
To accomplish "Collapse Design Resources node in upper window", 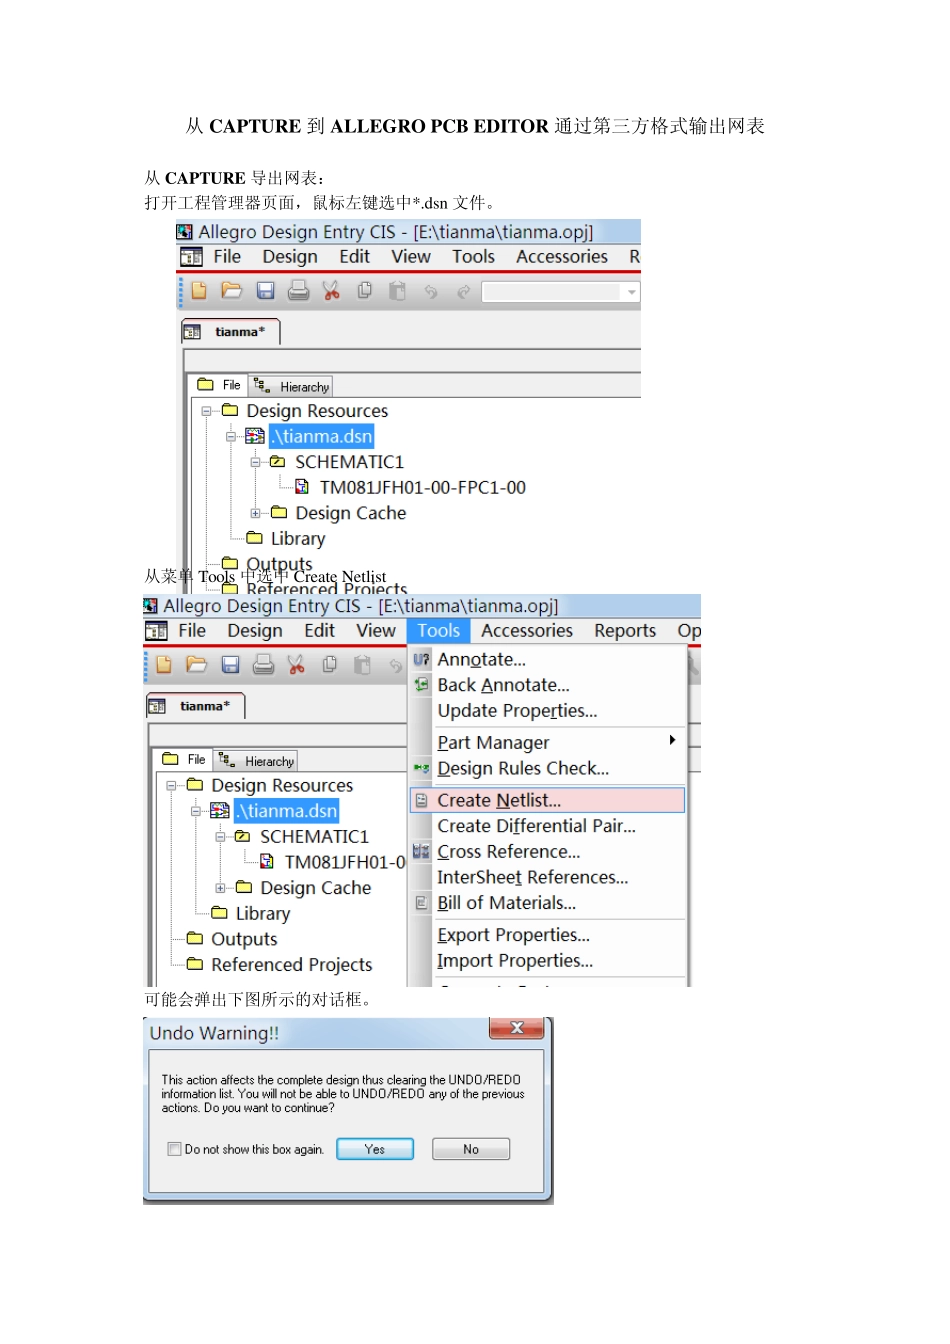I will click(x=207, y=411).
